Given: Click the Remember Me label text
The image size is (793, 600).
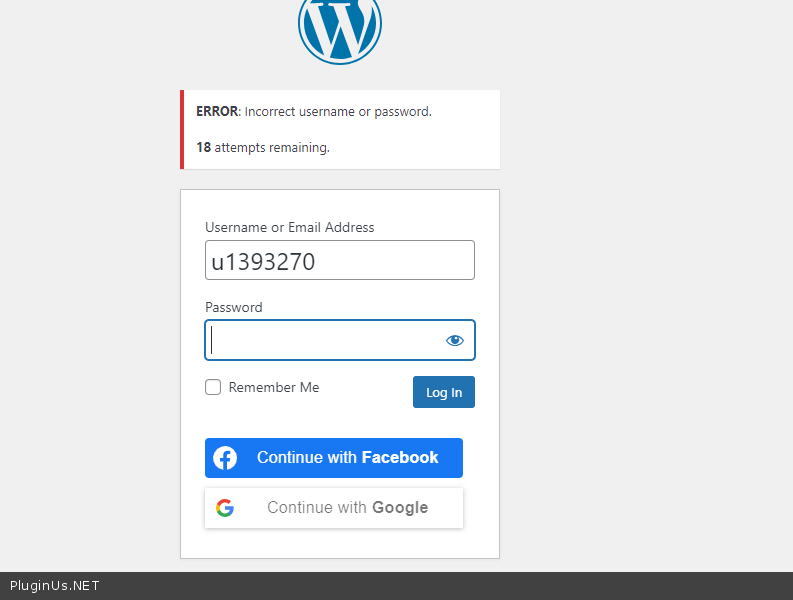Looking at the screenshot, I should [x=274, y=387].
